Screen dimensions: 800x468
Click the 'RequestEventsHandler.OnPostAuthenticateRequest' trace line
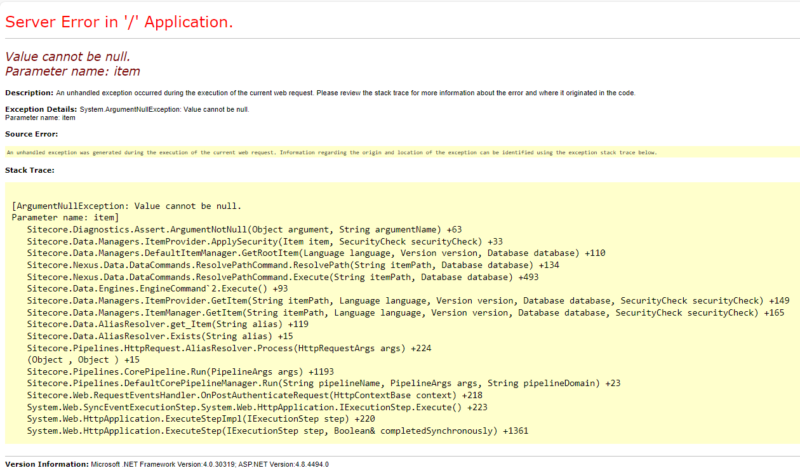pos(255,396)
